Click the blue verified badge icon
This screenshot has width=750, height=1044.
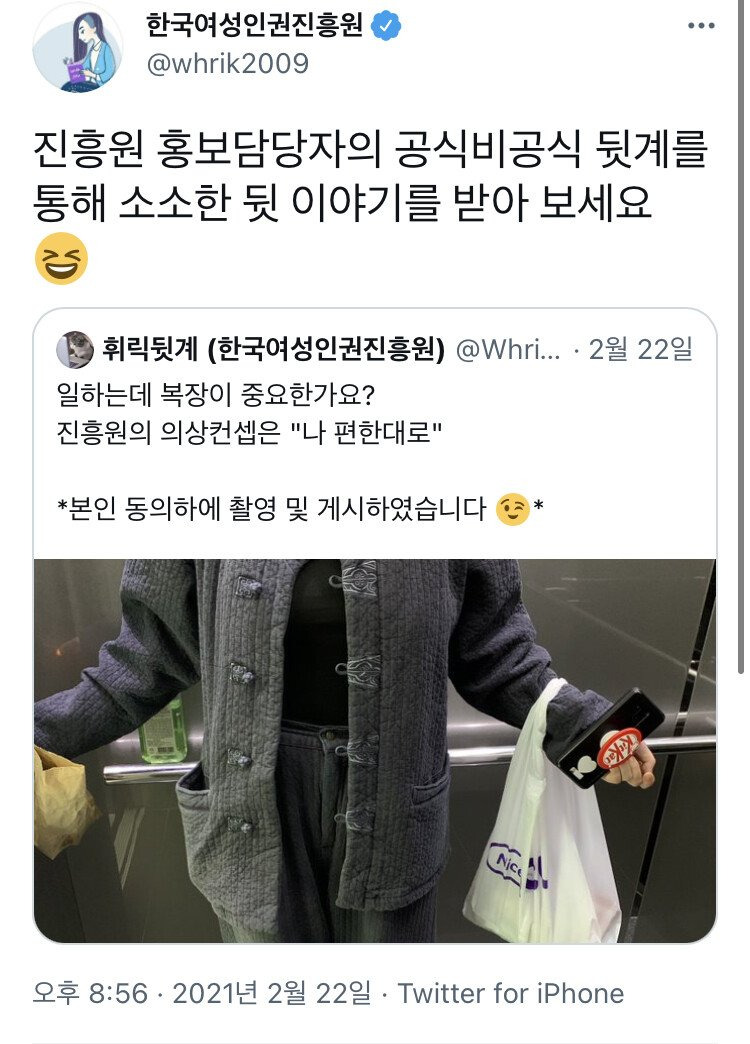[x=386, y=26]
